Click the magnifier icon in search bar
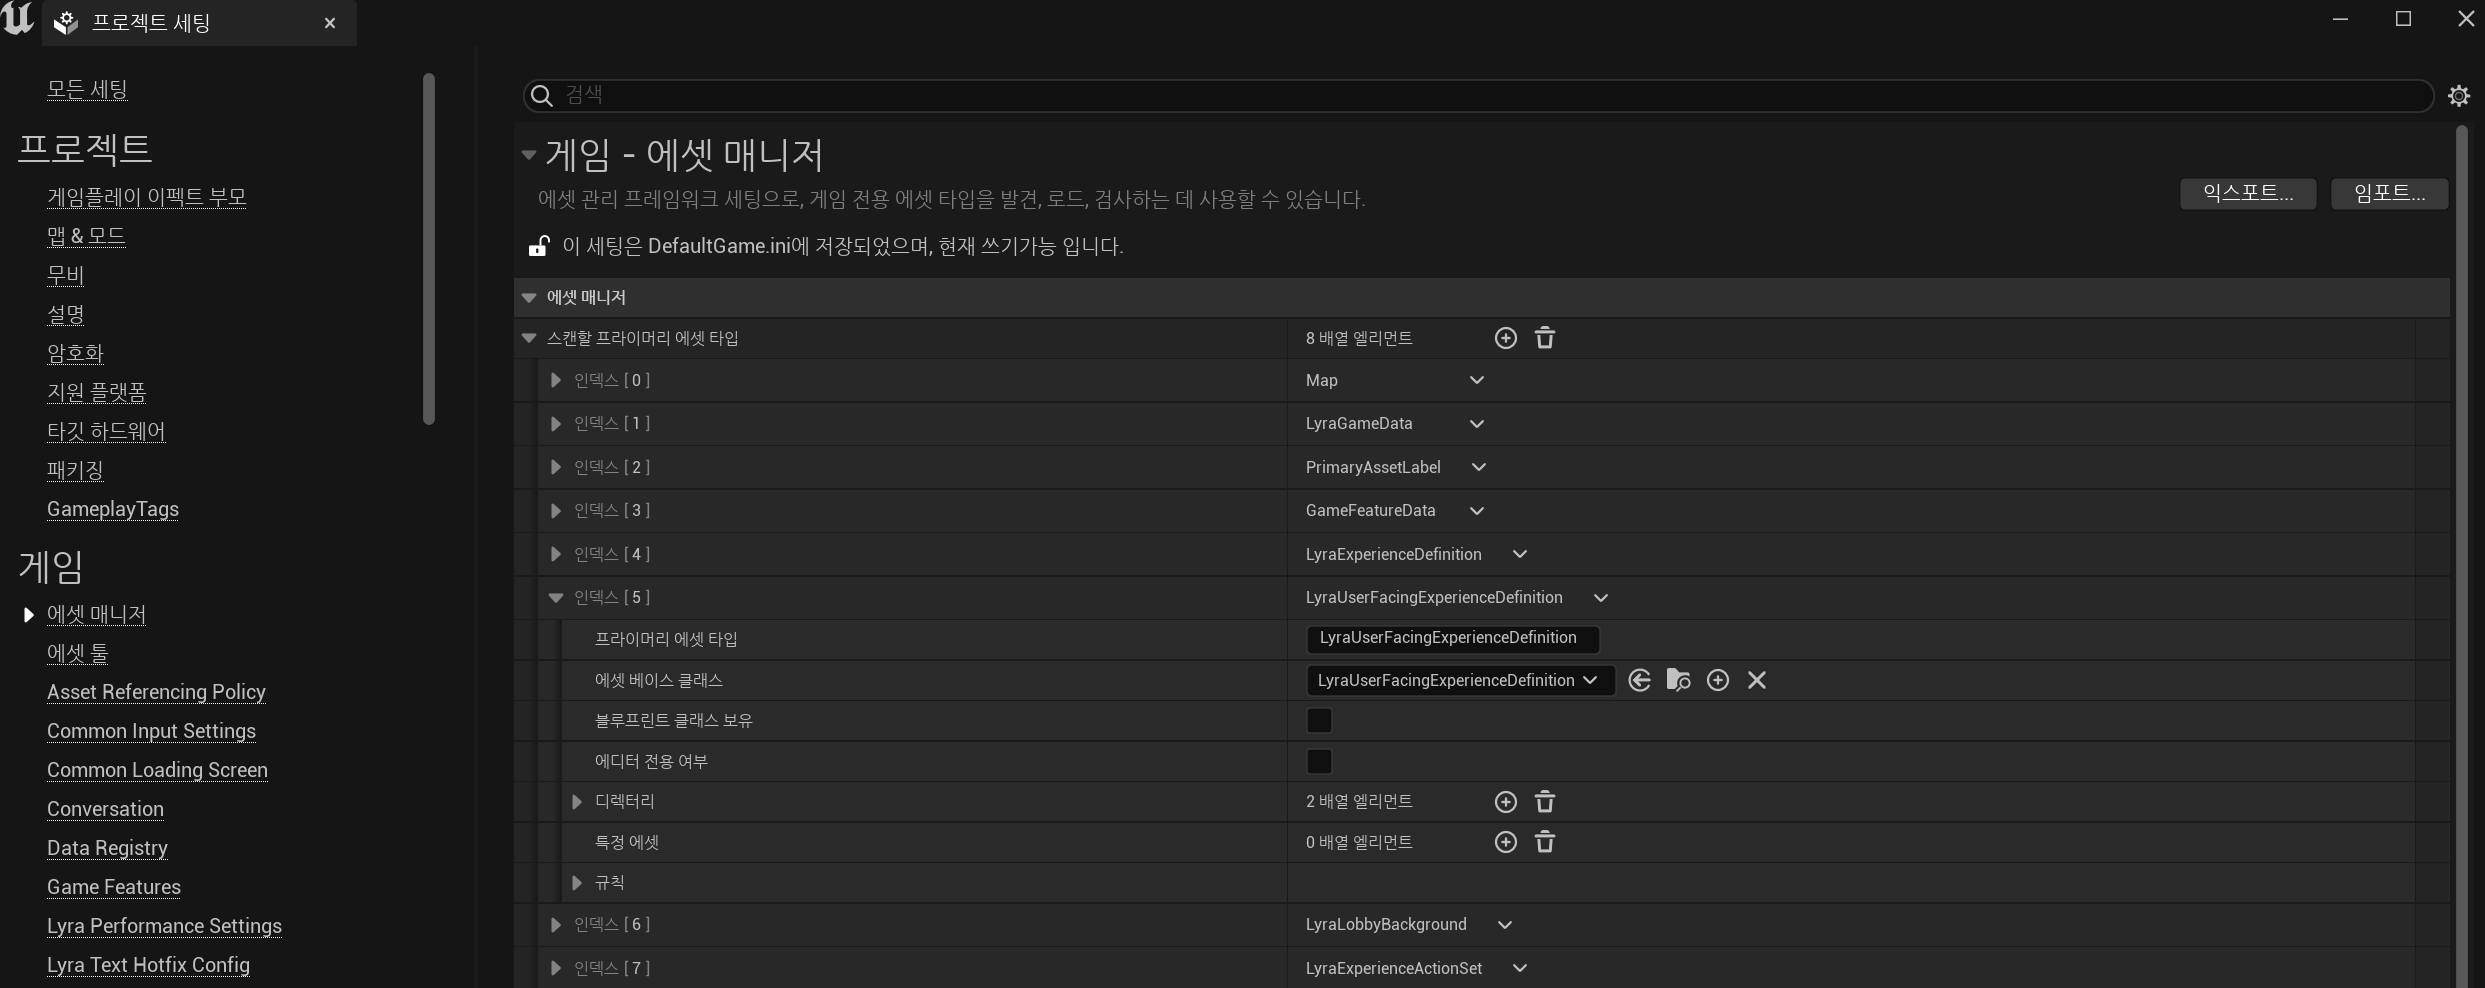This screenshot has width=2485, height=988. 541,95
